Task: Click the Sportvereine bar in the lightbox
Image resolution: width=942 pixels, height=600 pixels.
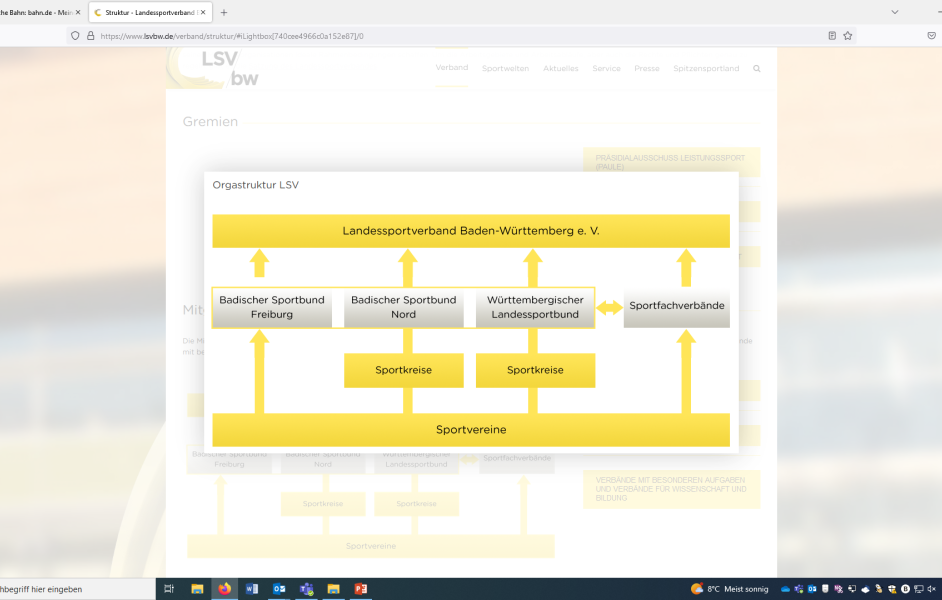Action: (x=471, y=429)
